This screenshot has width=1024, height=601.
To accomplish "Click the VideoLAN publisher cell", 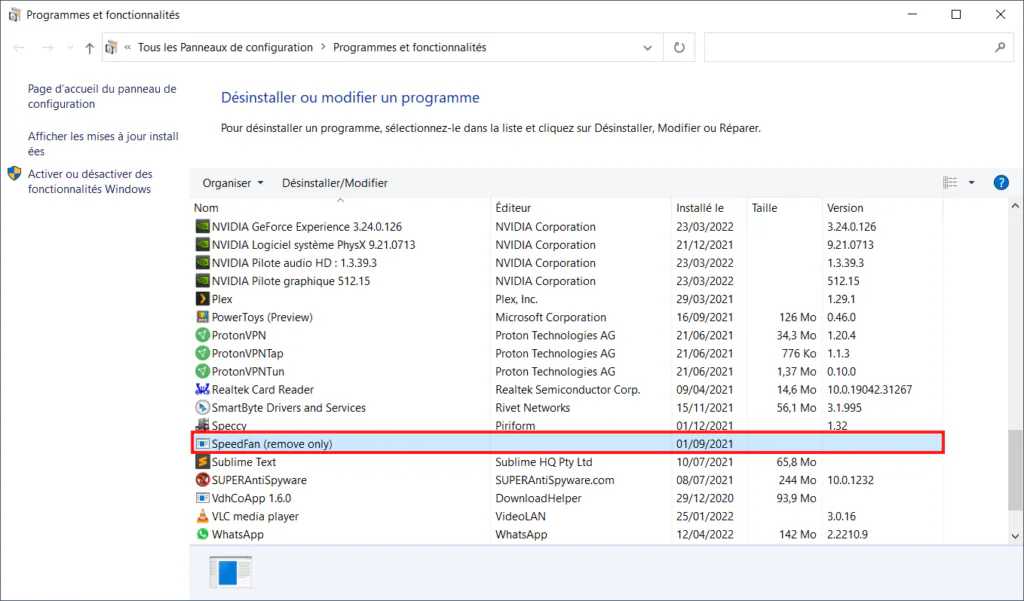I will 520,516.
